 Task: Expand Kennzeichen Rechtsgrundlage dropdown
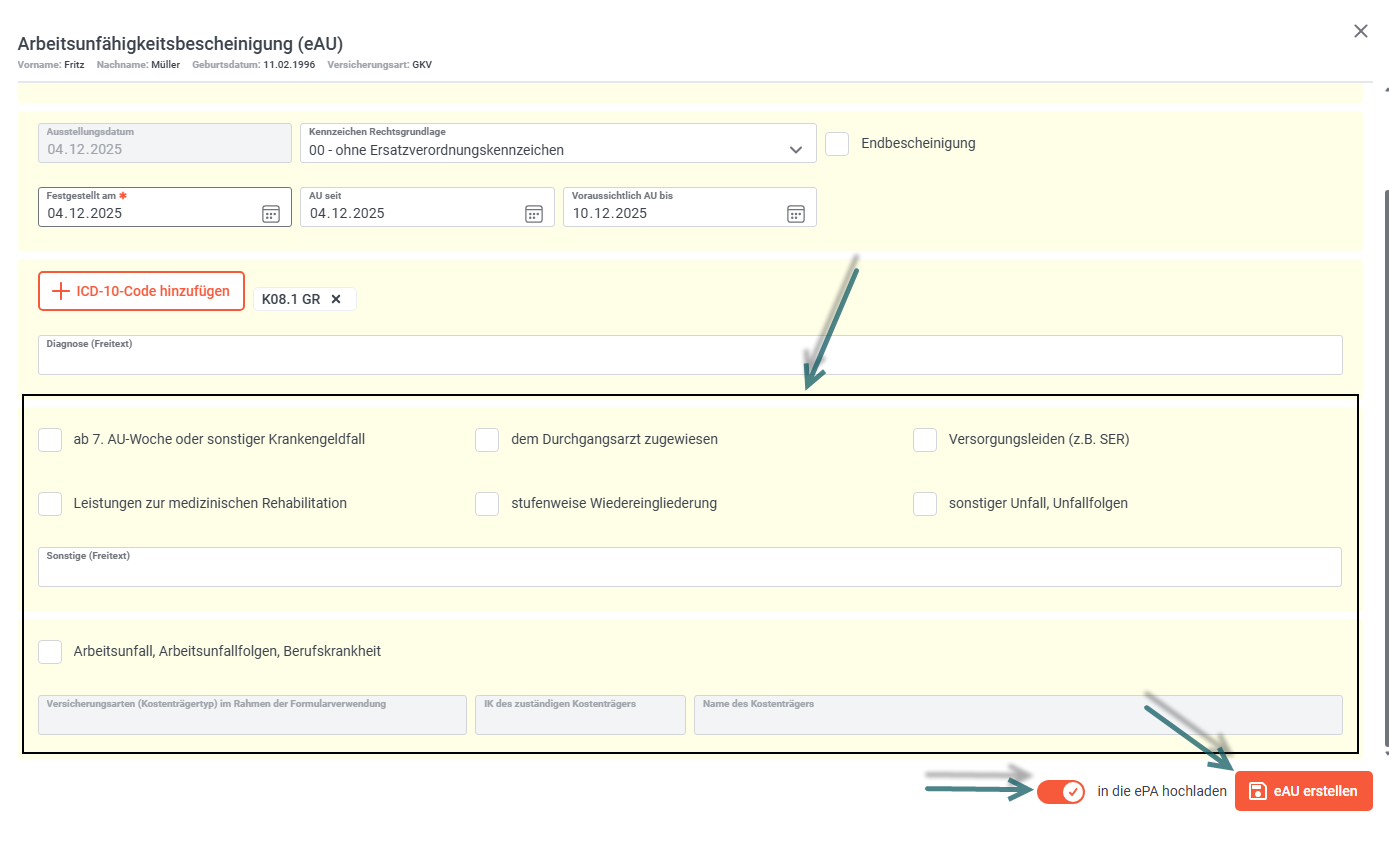(796, 150)
